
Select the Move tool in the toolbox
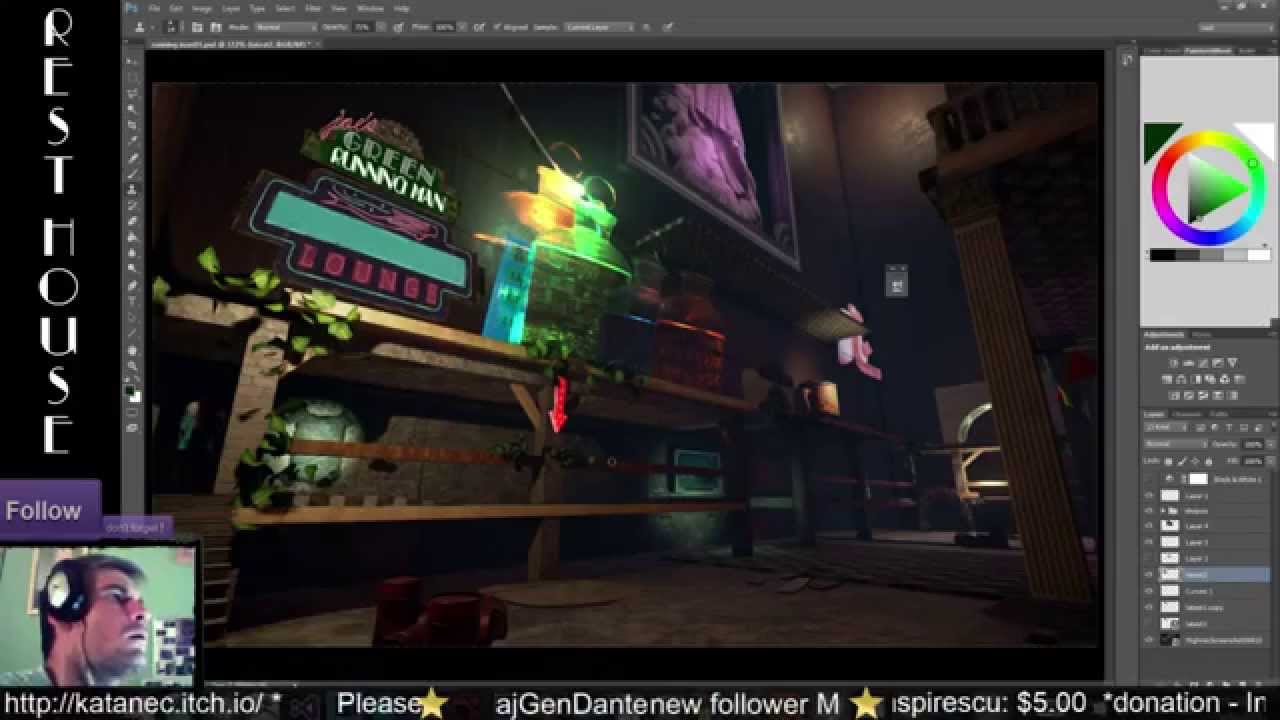pyautogui.click(x=132, y=60)
